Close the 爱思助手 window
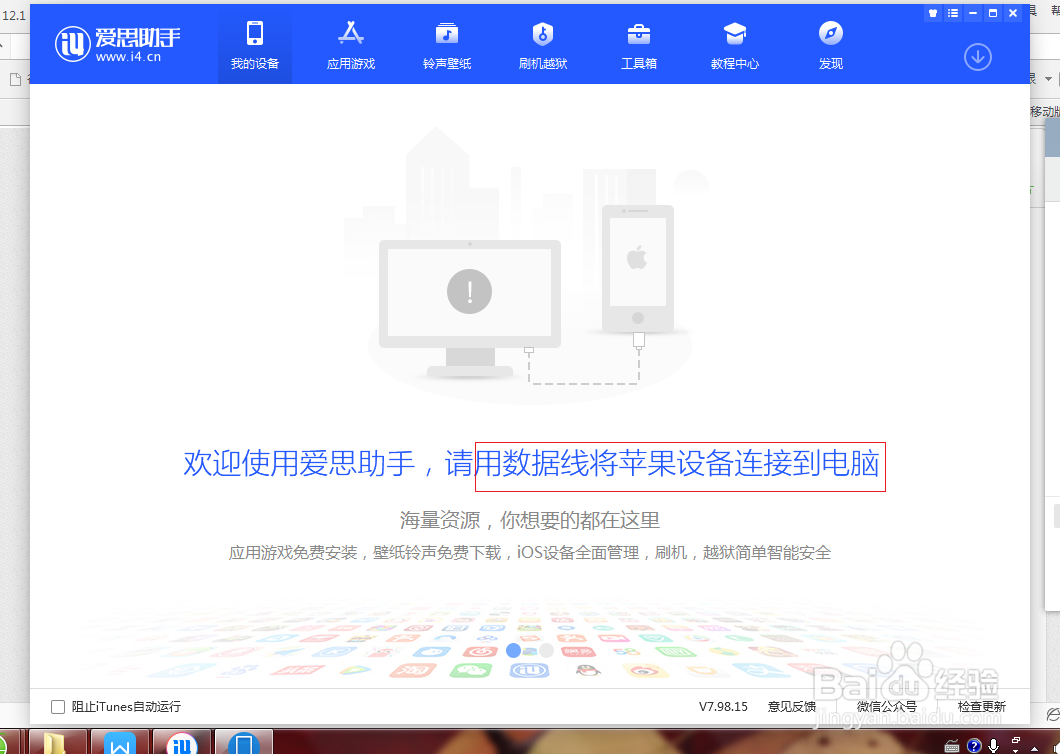 coord(1013,13)
